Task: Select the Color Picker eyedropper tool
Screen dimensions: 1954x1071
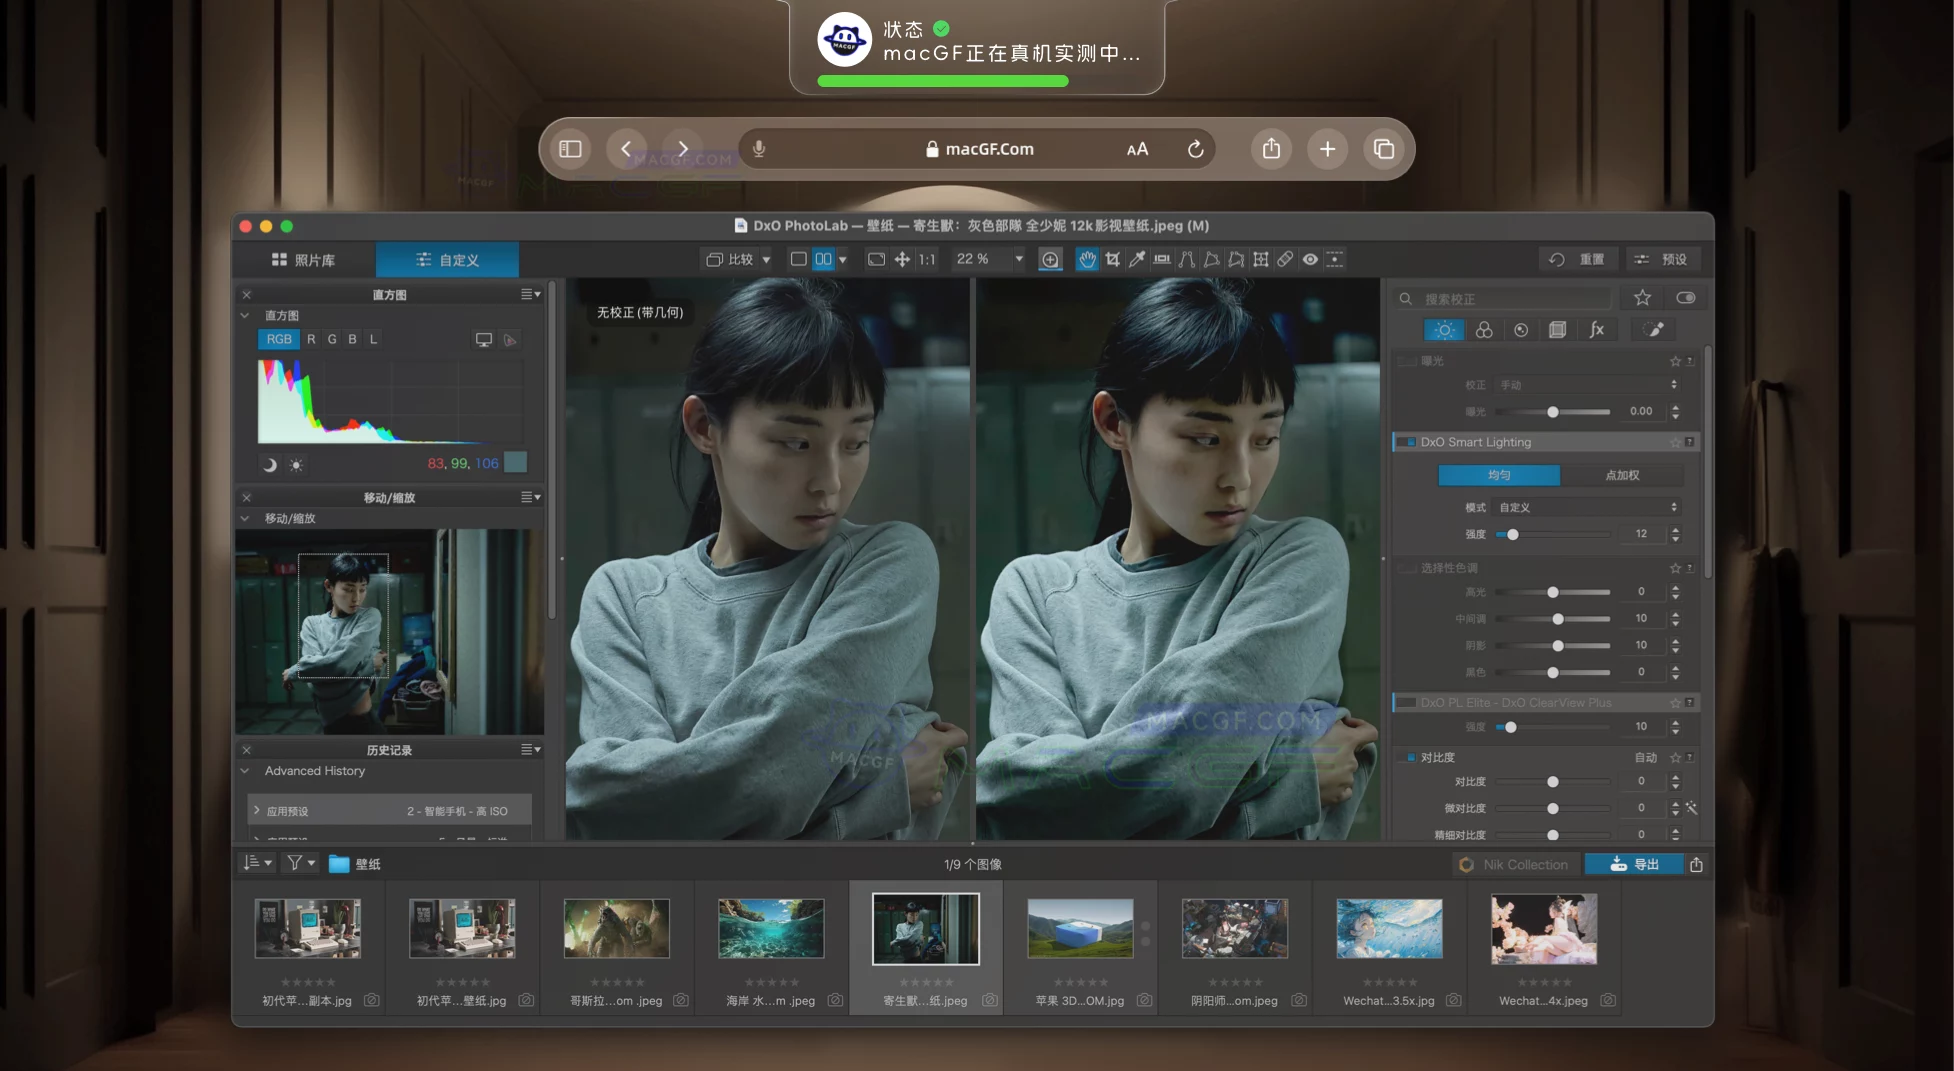Action: click(x=1137, y=259)
